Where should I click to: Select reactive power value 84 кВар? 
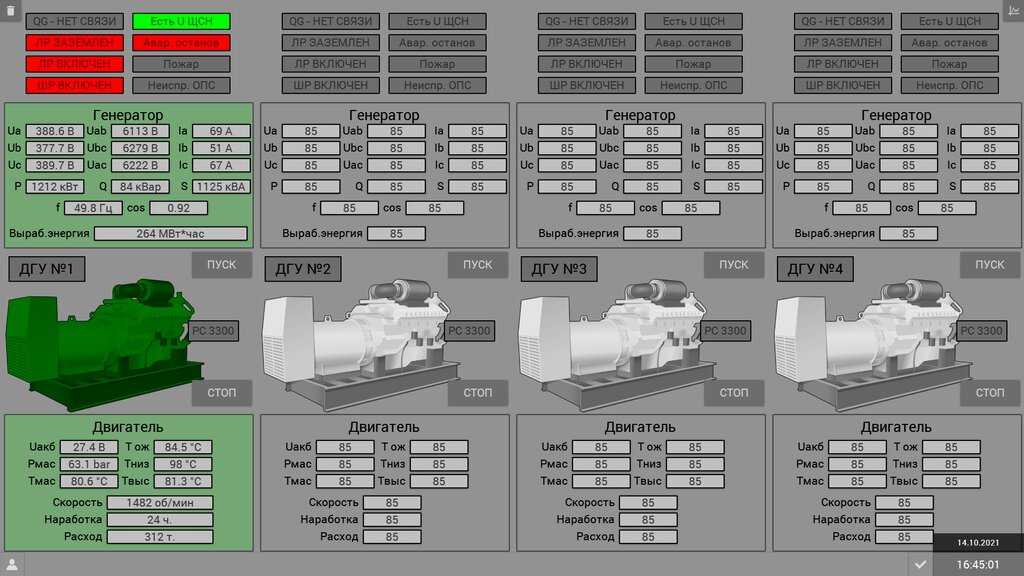click(x=140, y=187)
